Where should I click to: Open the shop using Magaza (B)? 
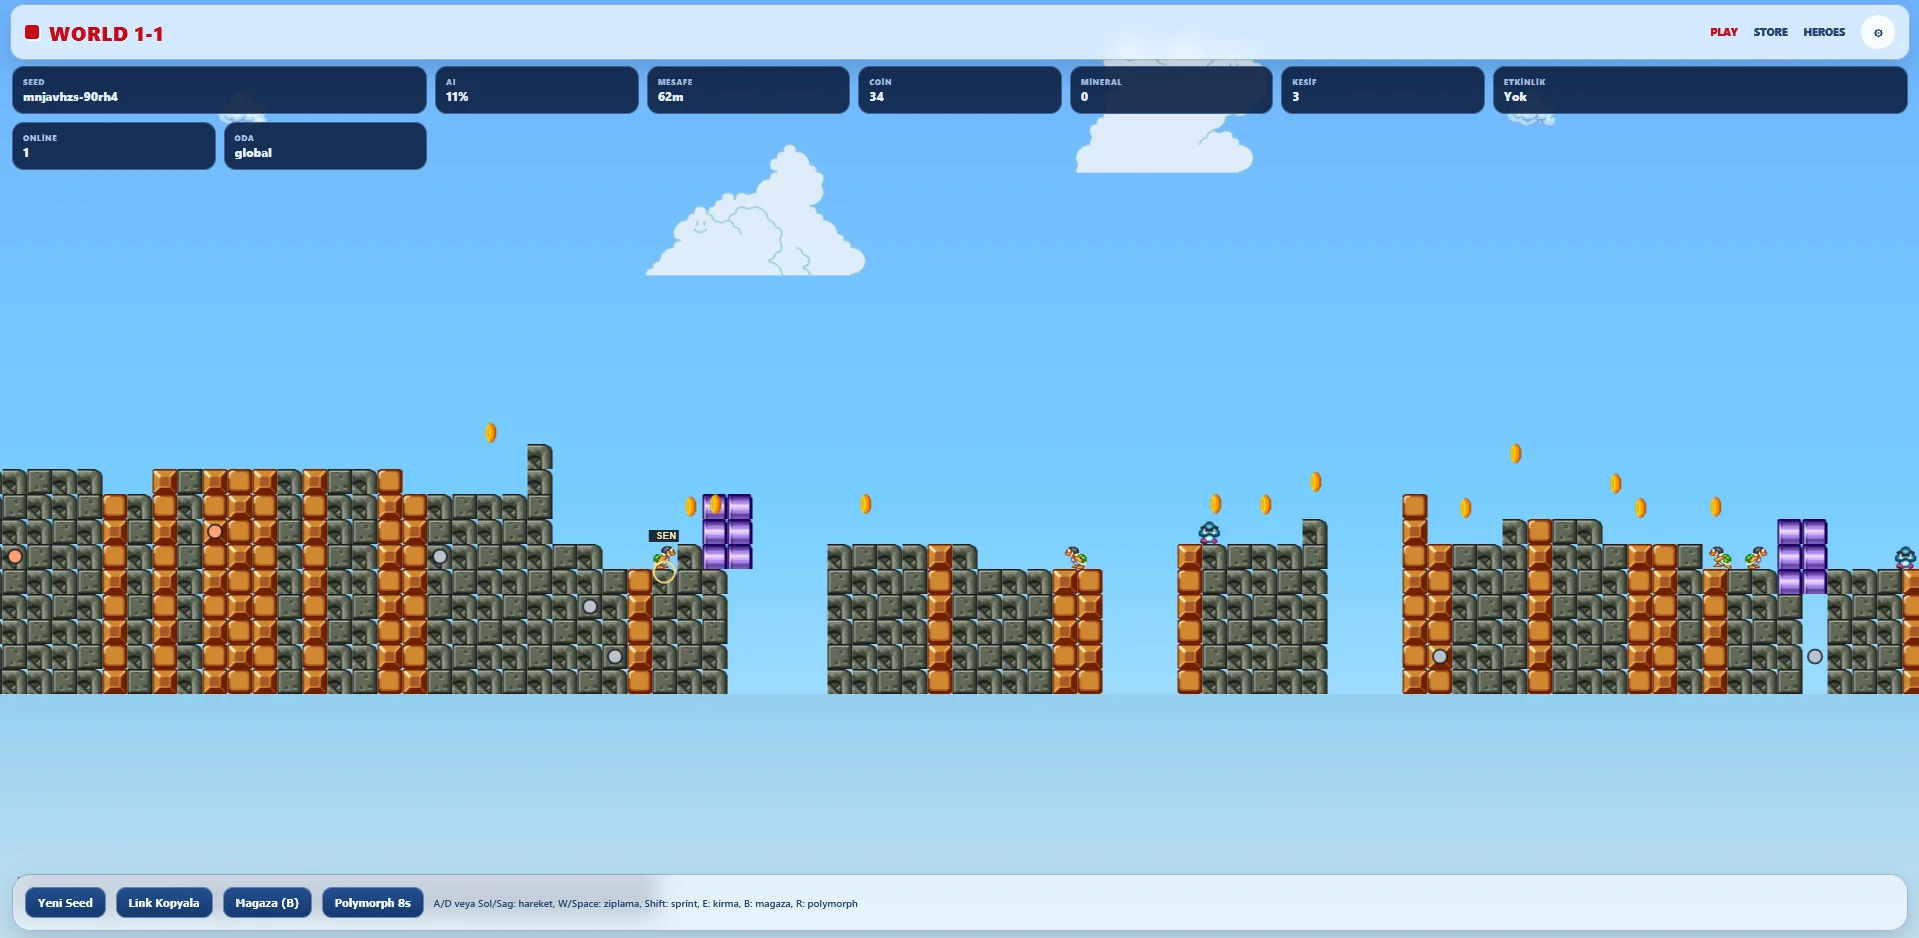pos(267,903)
